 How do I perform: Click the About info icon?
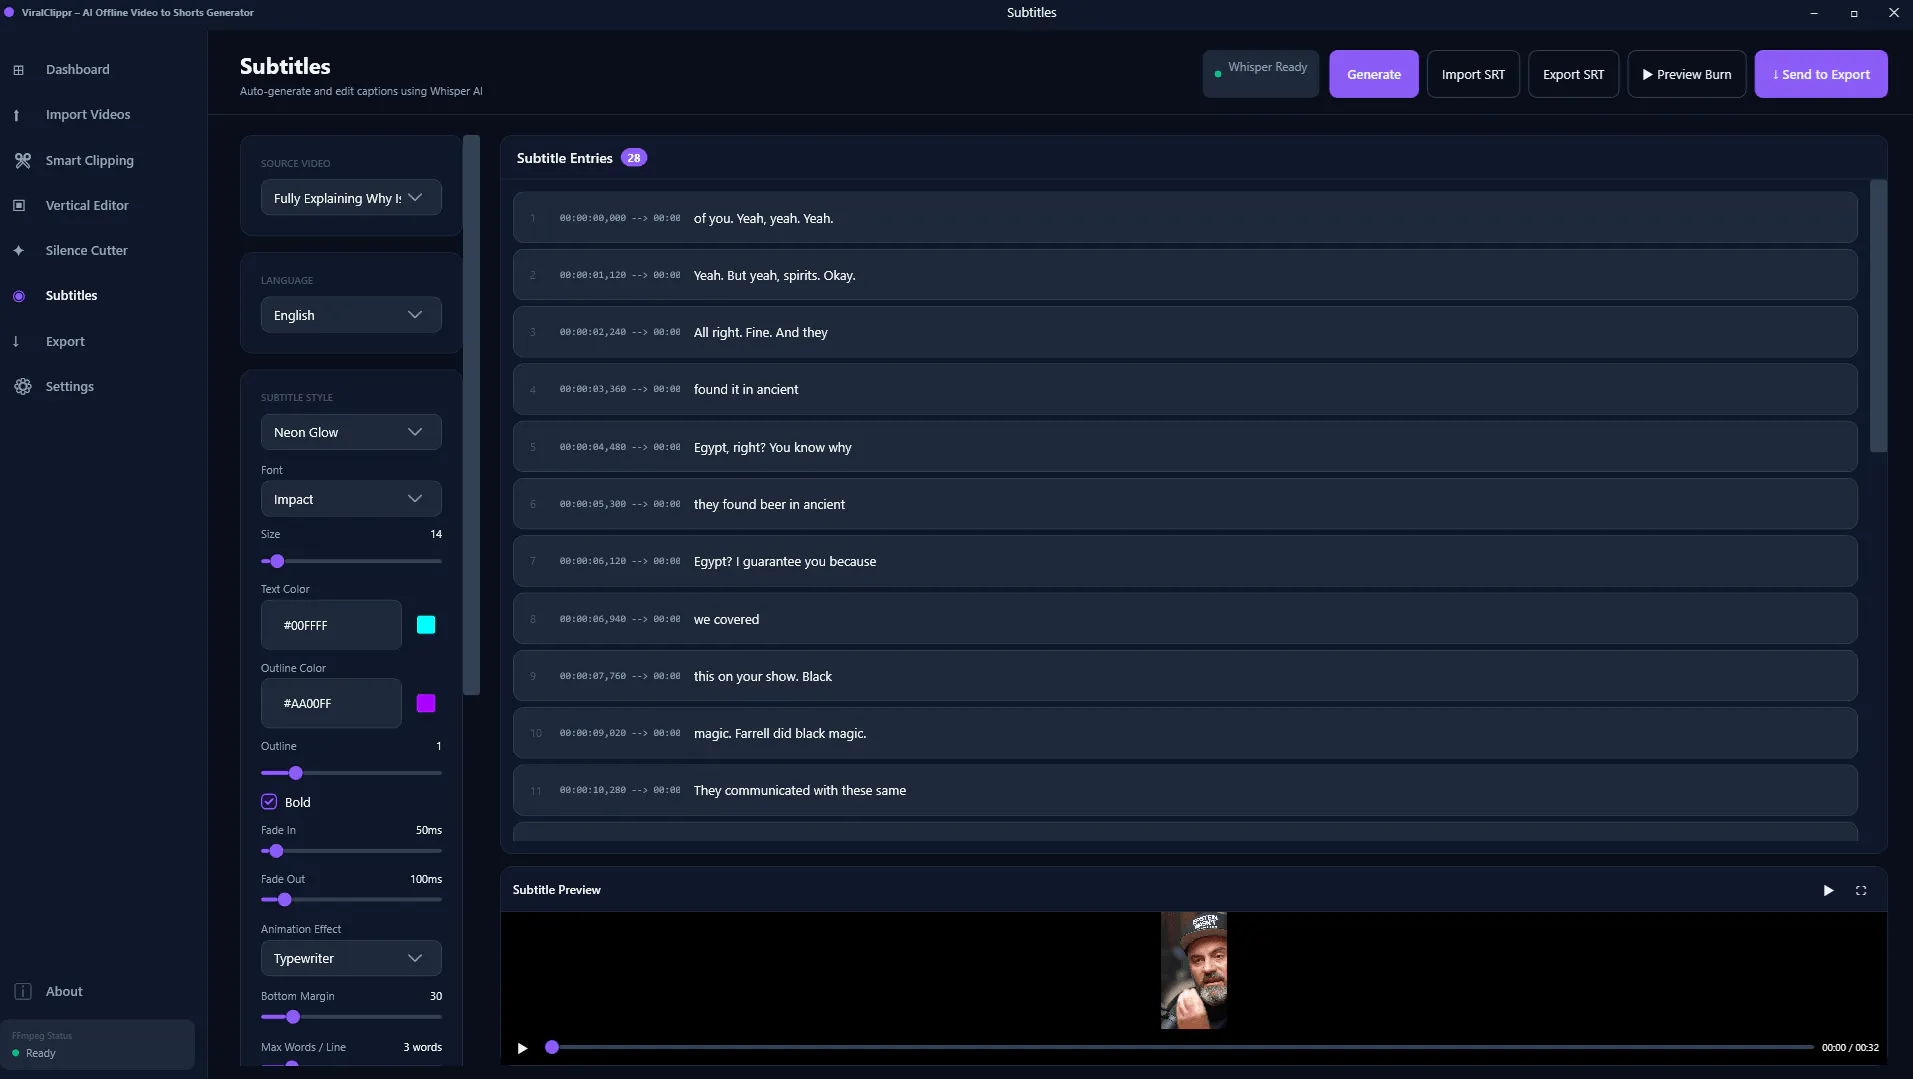point(23,991)
